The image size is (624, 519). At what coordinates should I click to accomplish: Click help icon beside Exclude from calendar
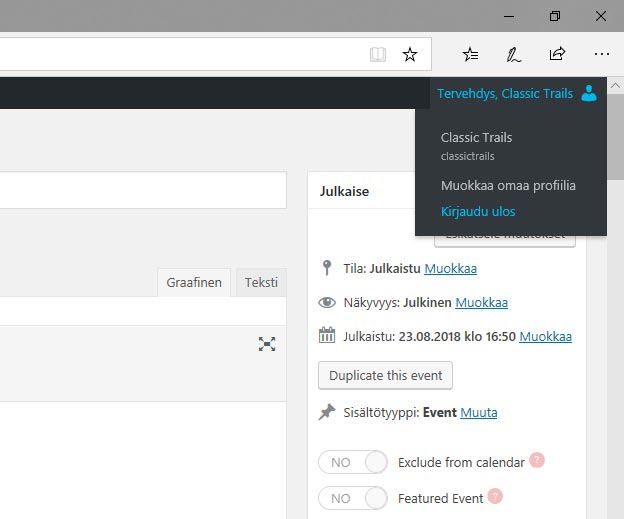click(x=537, y=461)
